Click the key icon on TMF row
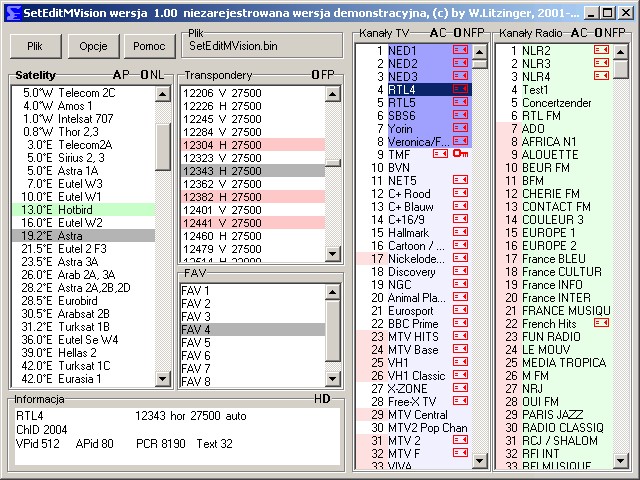This screenshot has width=640, height=480. 460,154
